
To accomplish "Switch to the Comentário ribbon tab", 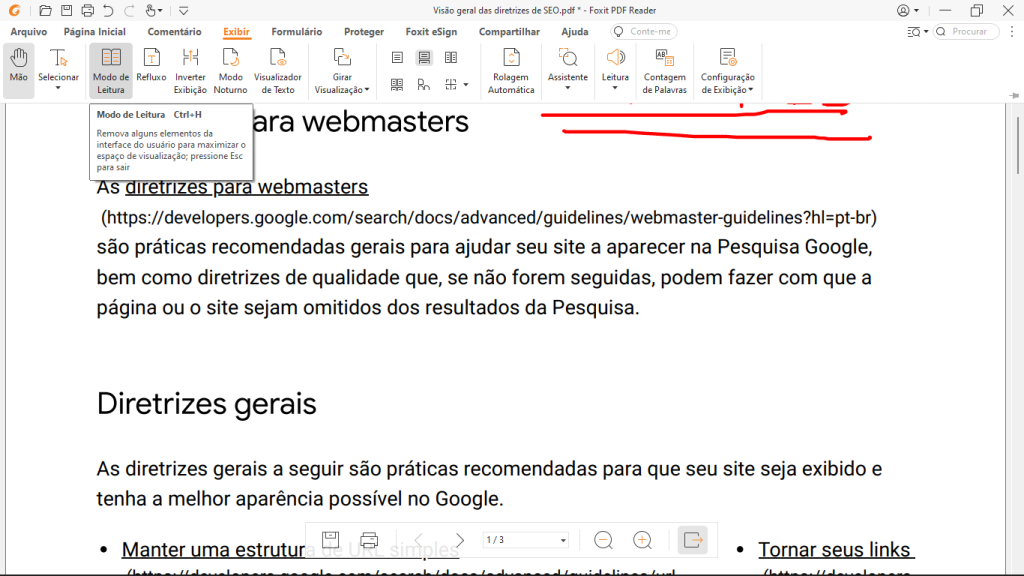I will (174, 31).
